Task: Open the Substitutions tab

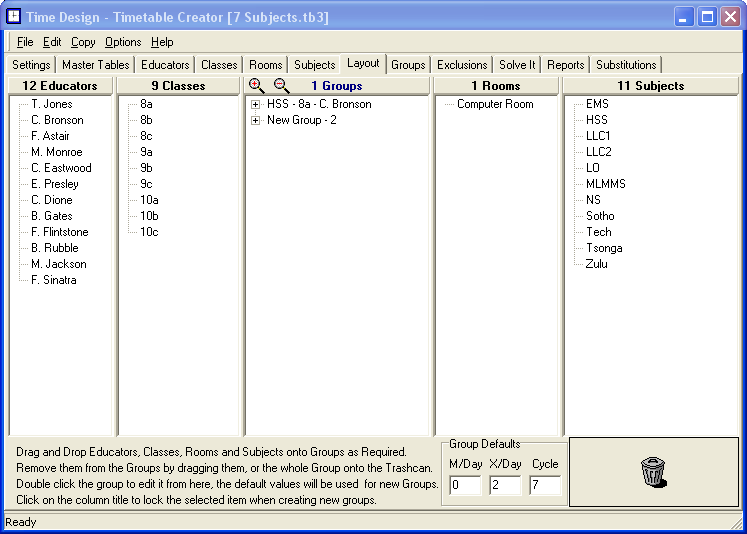Action: [626, 65]
